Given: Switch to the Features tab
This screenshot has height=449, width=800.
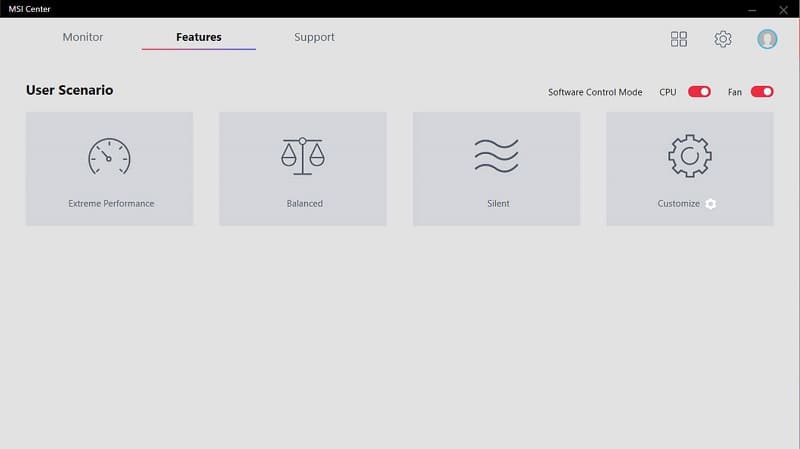Looking at the screenshot, I should tap(199, 37).
